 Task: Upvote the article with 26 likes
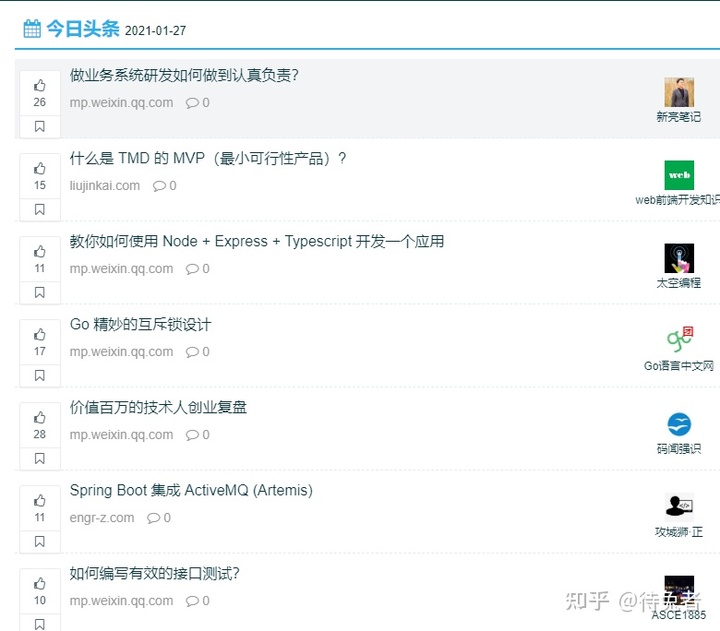(39, 86)
